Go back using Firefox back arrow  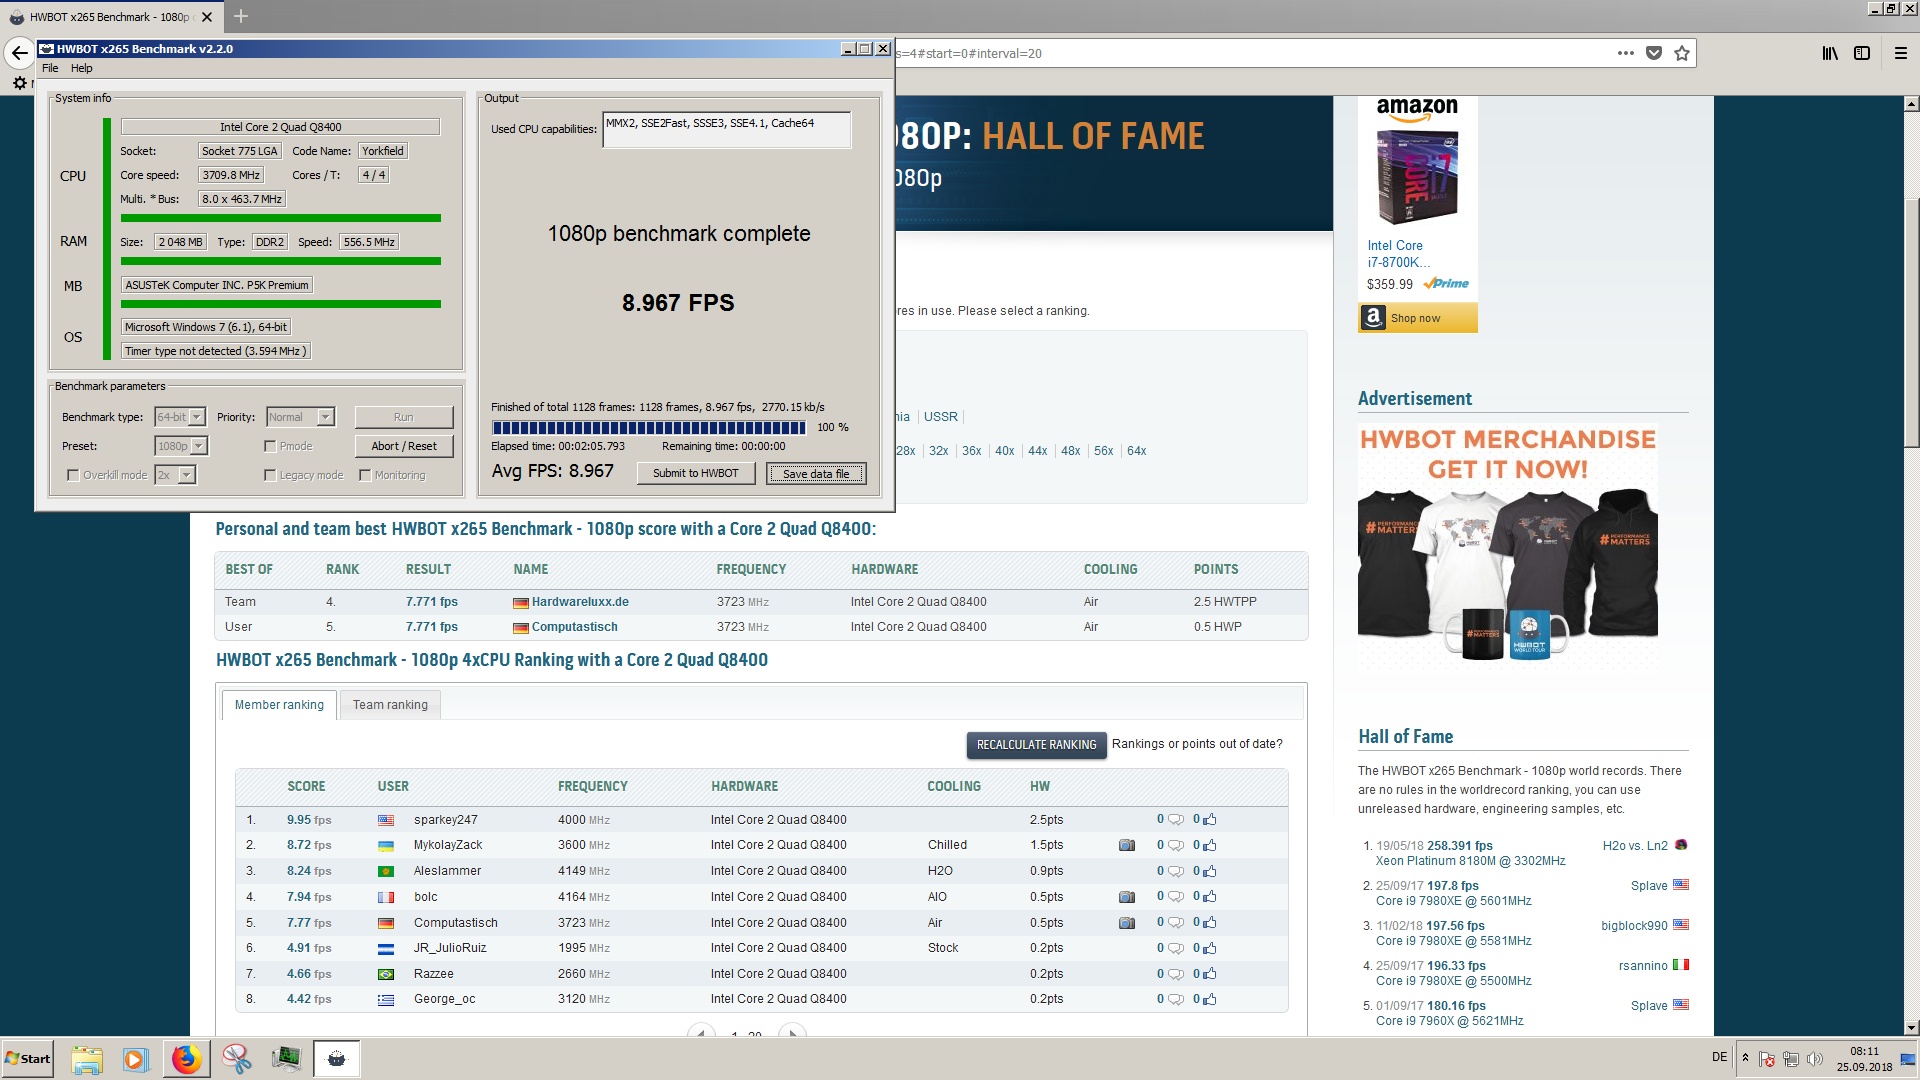(x=19, y=53)
